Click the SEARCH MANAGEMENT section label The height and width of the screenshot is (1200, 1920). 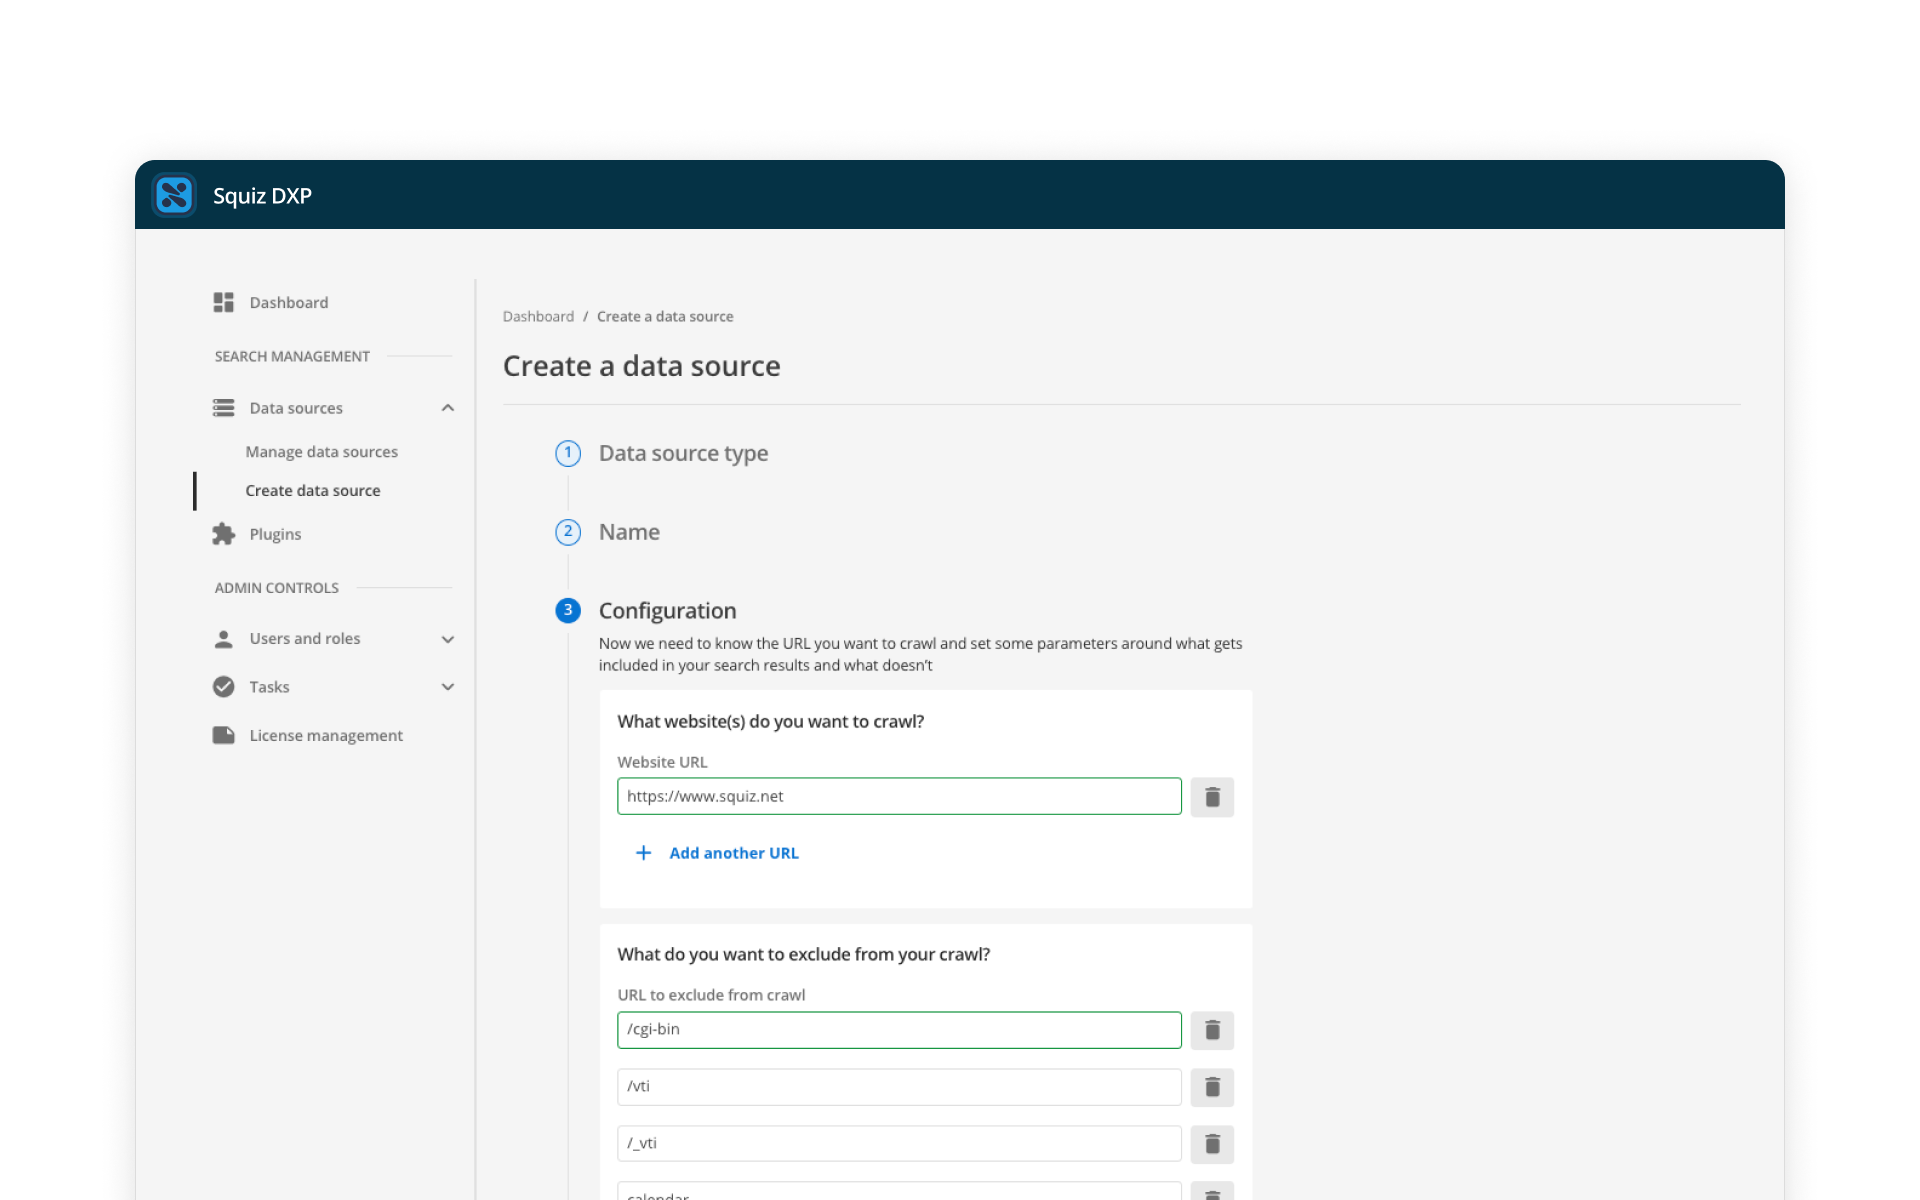292,356
